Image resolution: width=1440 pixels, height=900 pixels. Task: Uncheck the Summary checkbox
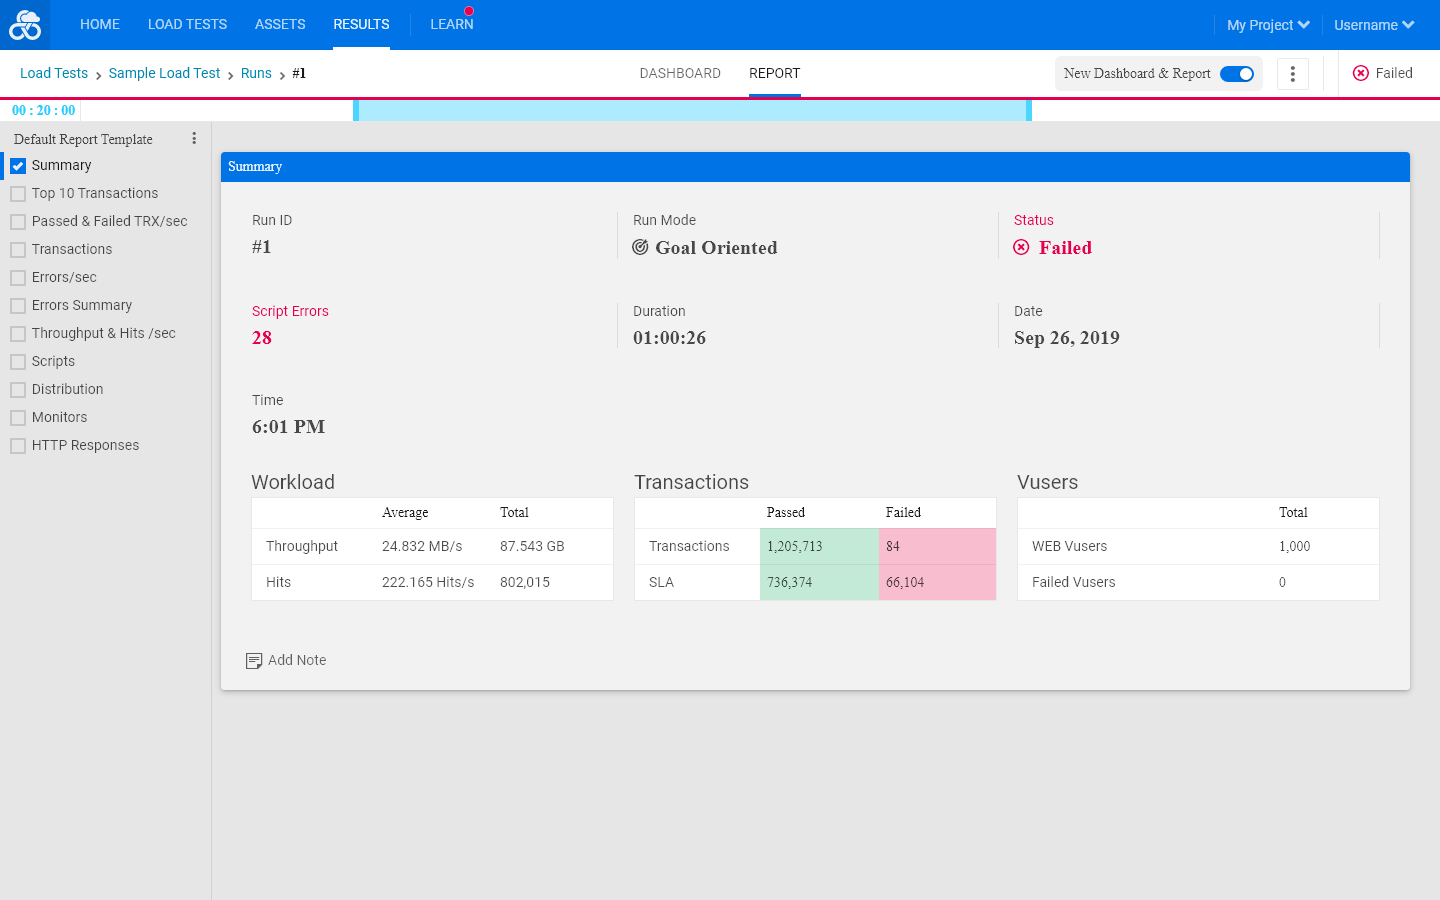pos(18,166)
